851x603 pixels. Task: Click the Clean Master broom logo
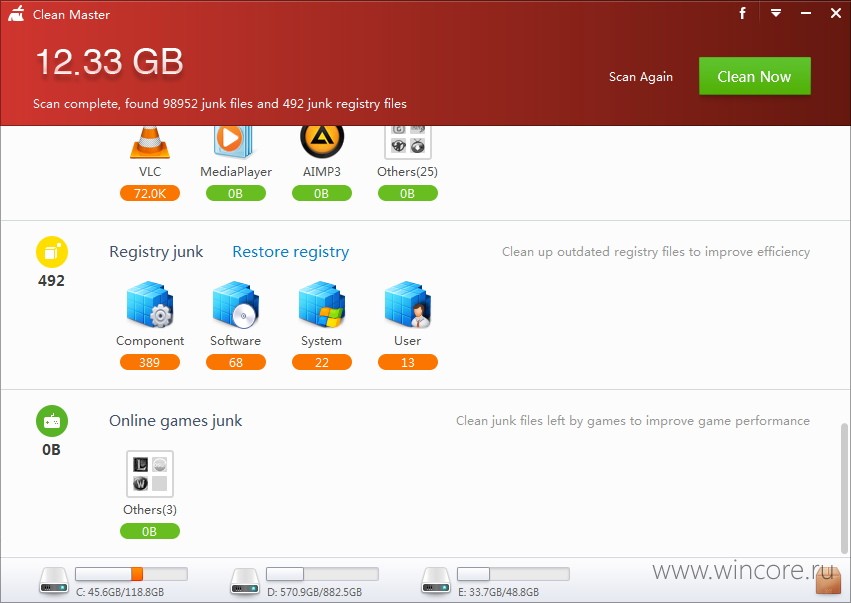coord(16,14)
